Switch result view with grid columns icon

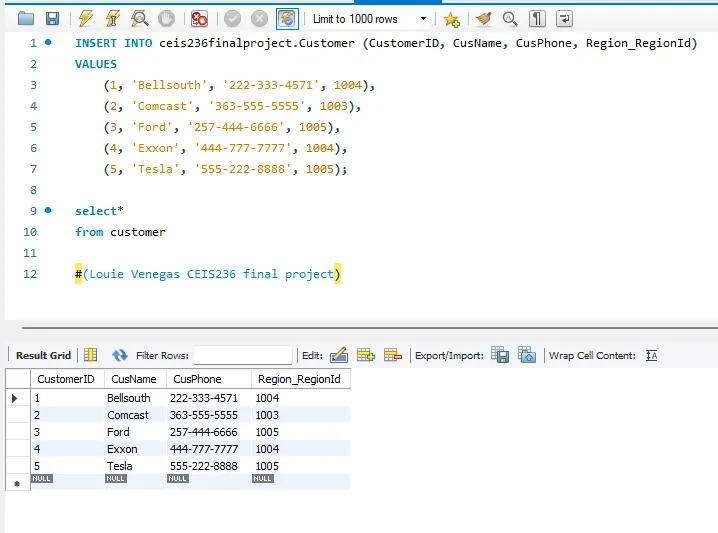pos(91,355)
